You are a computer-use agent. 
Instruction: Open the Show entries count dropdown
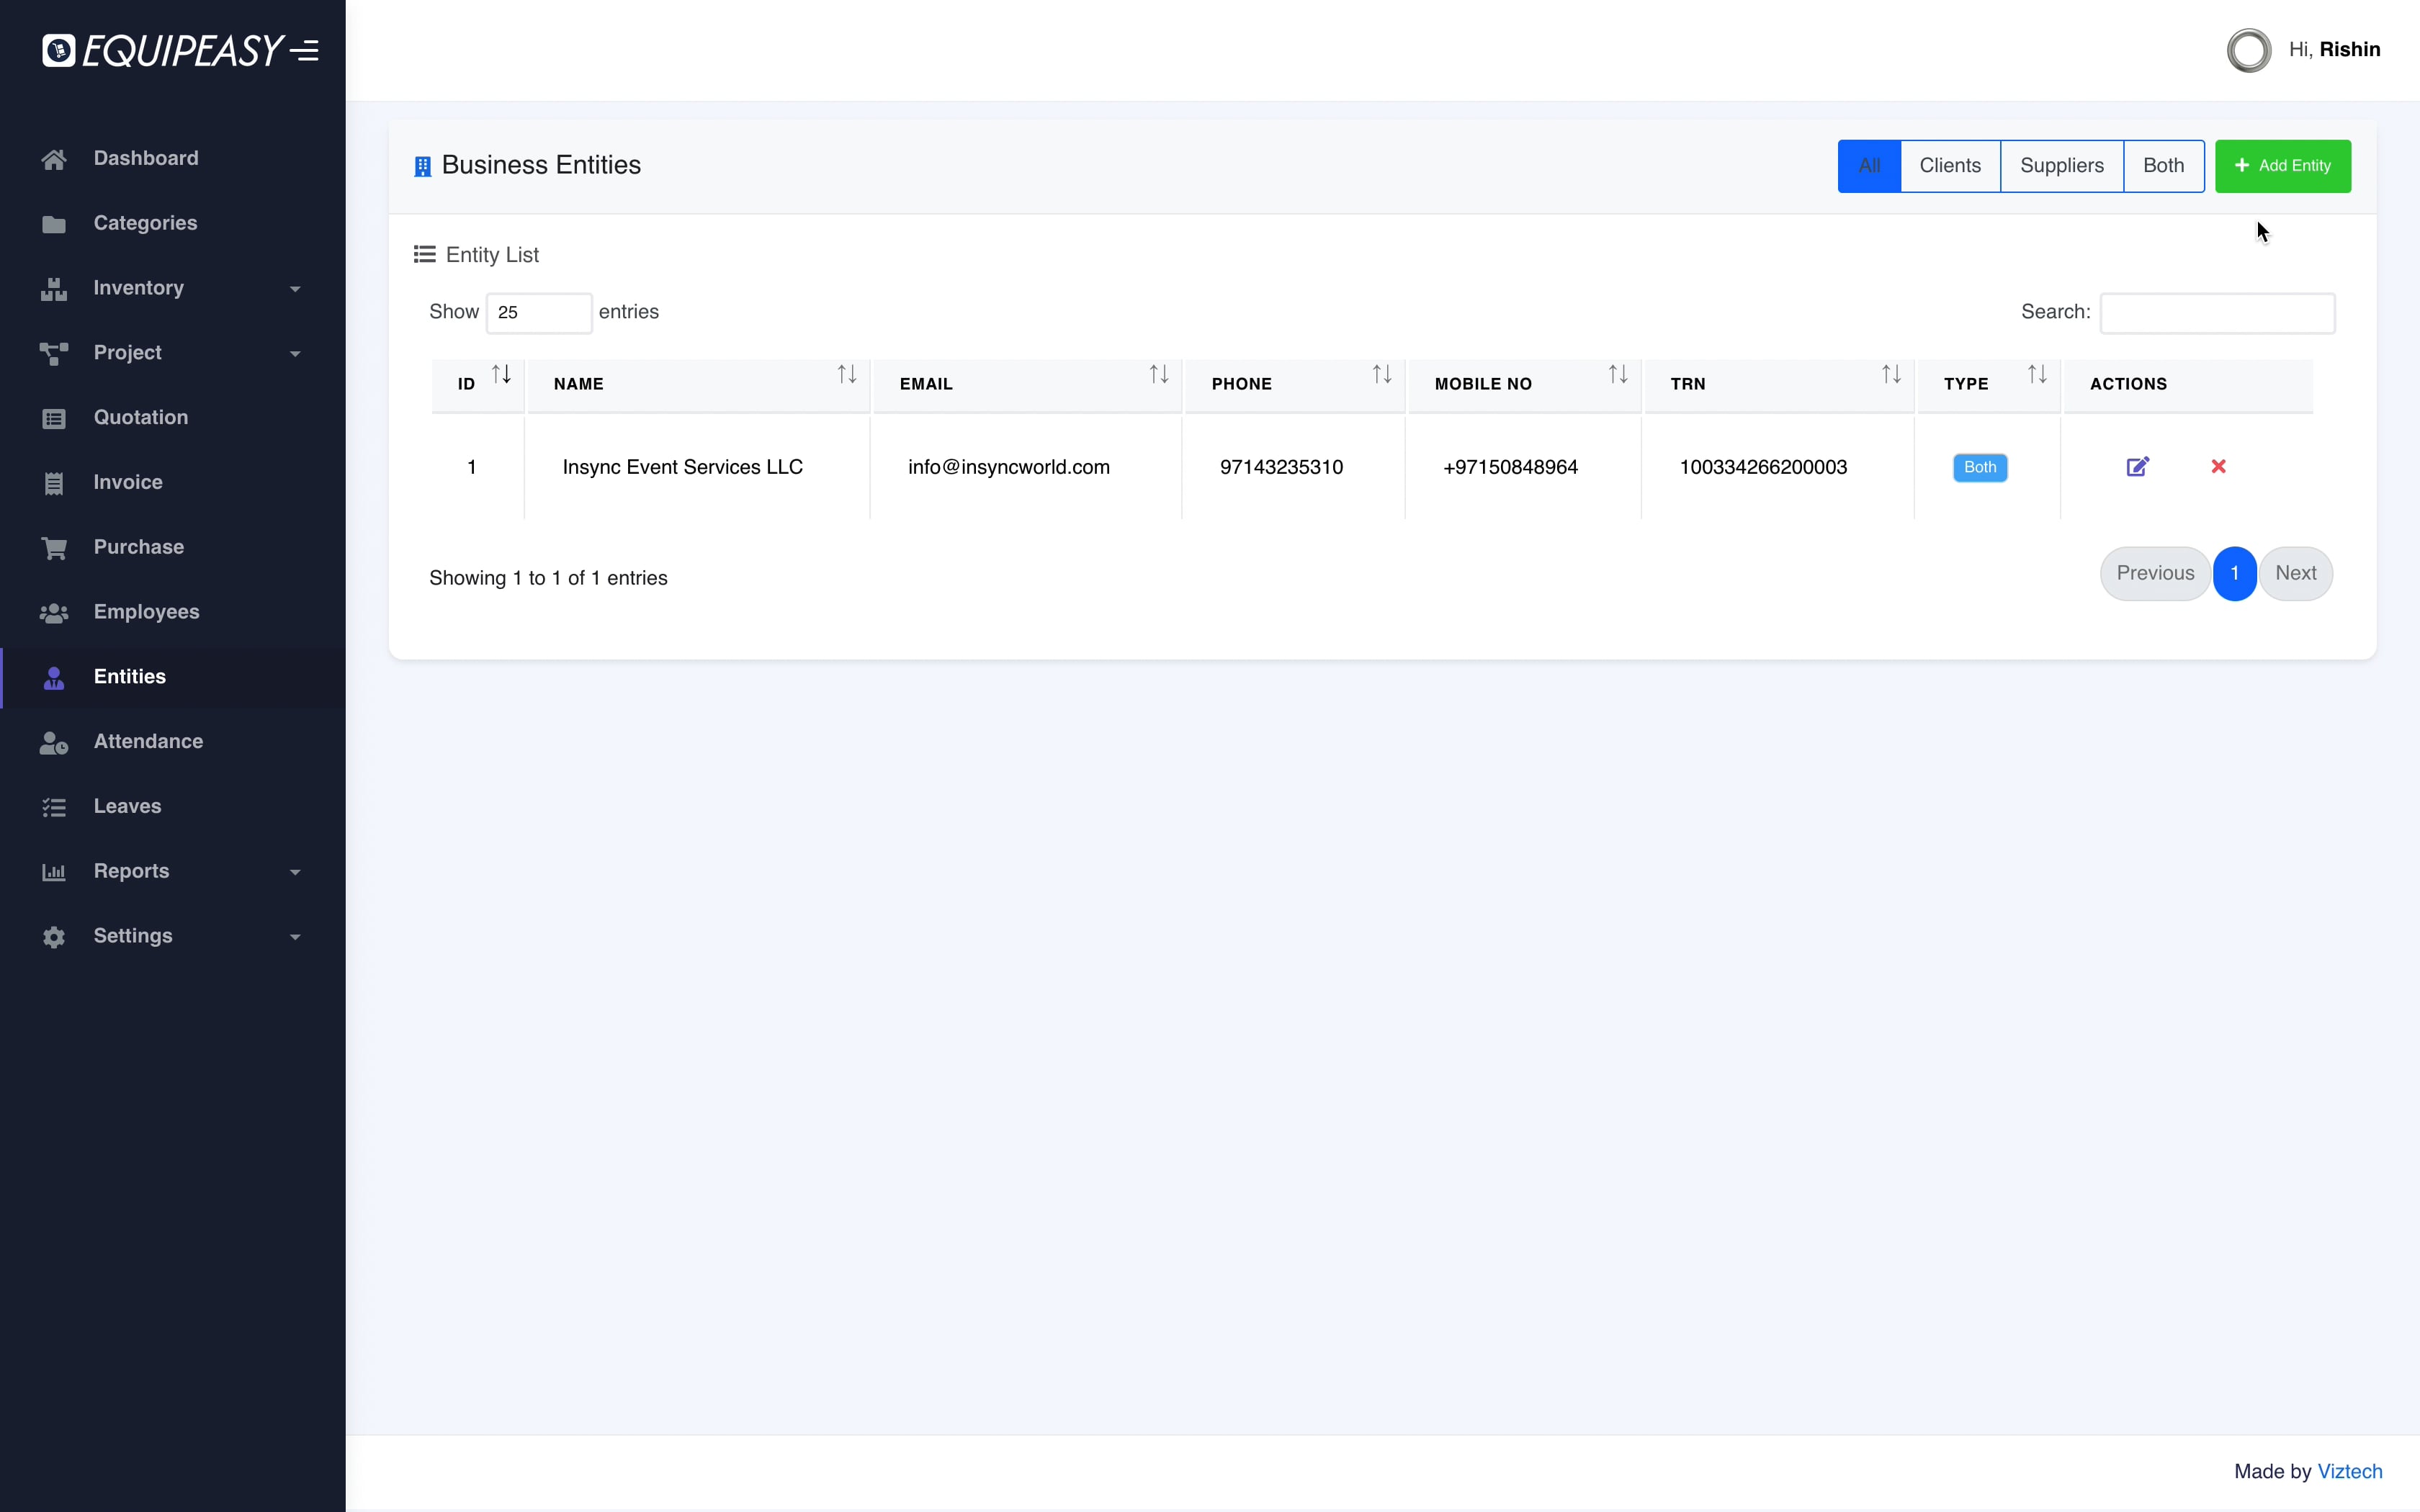coord(539,313)
